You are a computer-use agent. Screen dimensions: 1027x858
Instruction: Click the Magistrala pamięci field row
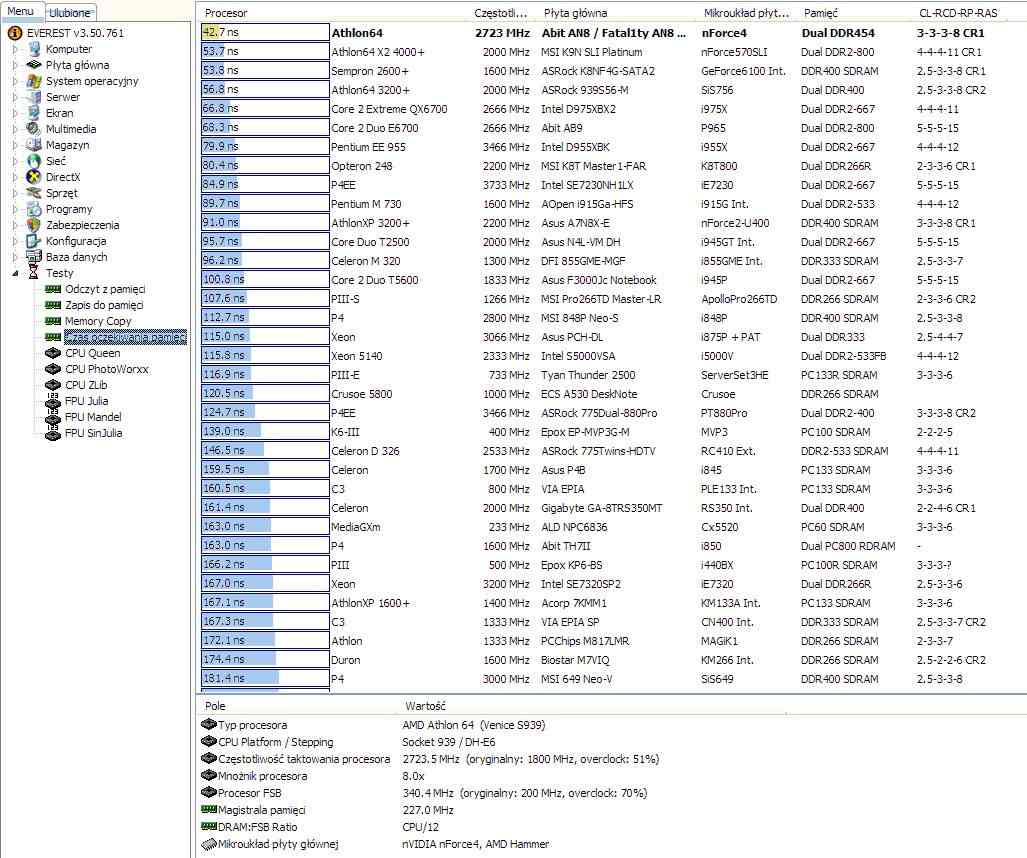[x=612, y=810]
